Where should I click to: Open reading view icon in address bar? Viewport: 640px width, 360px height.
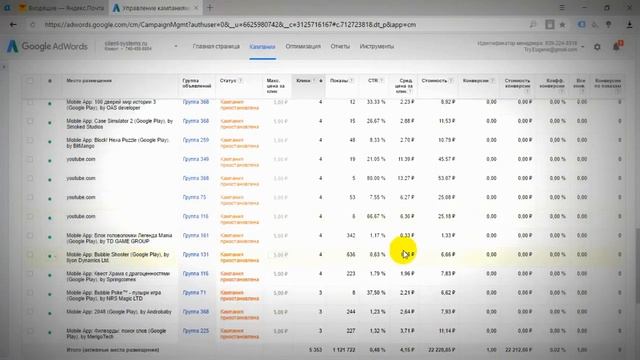[549, 24]
